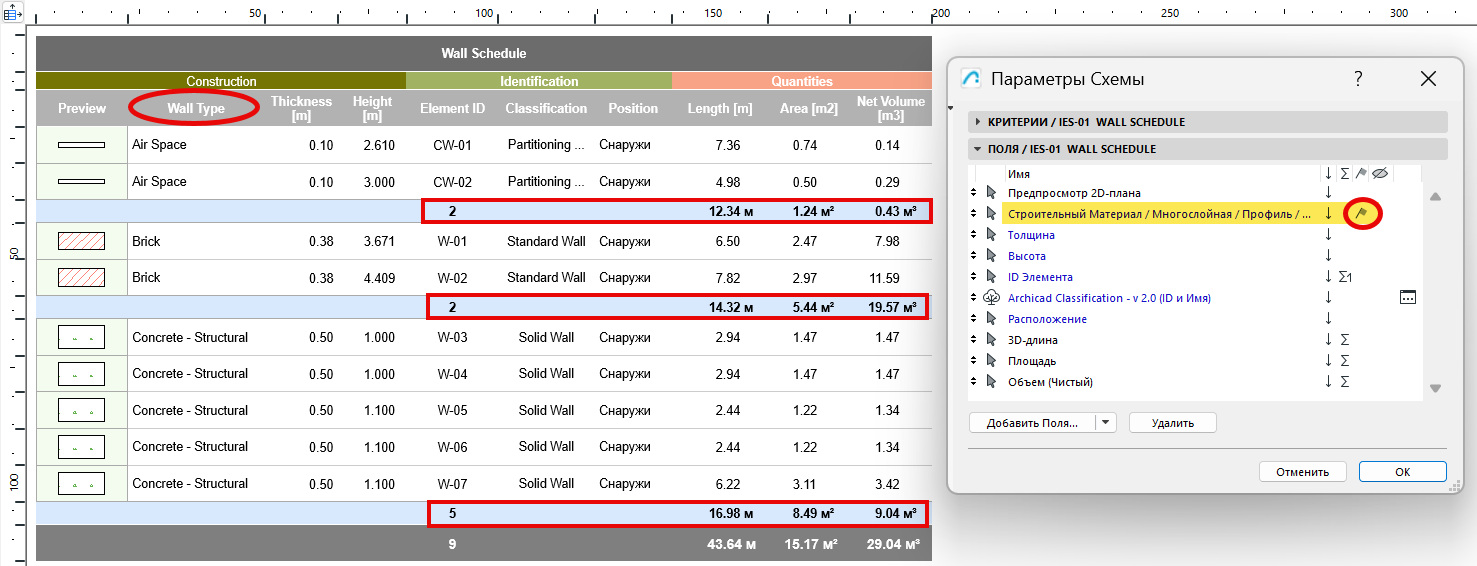
Task: Click the sort arrow for Толщина field
Action: coord(1329,235)
